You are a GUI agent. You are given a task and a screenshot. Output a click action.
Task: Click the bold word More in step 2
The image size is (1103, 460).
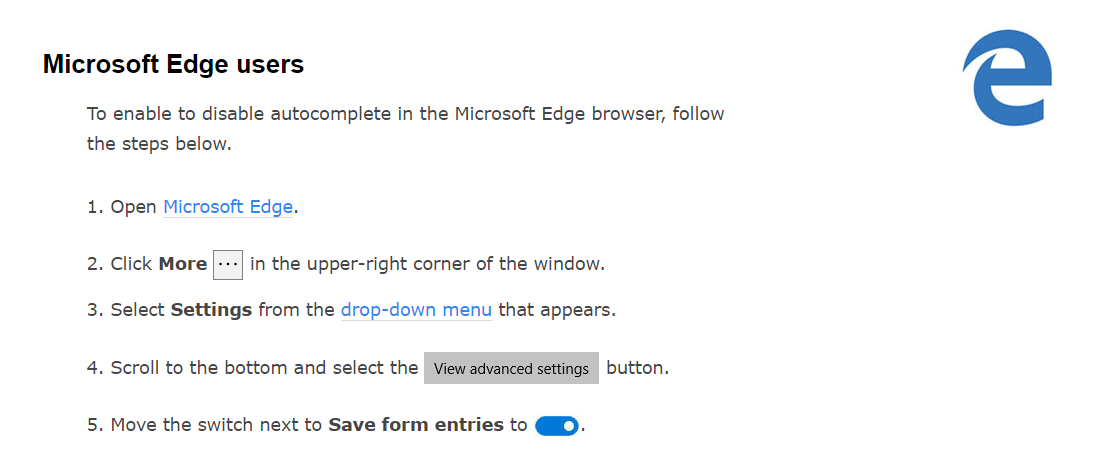183,265
